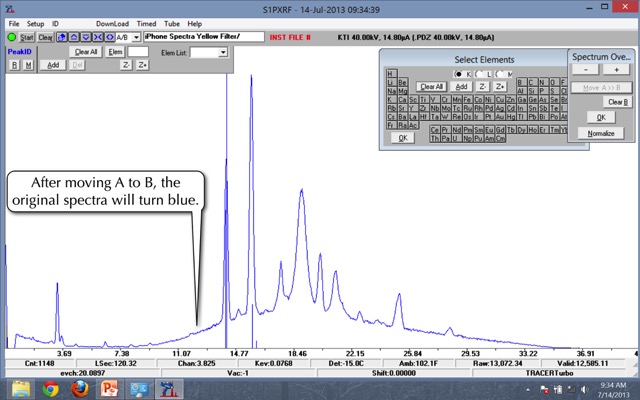Screen dimensions: 640x400
Task: Select the M line radio button
Action: pos(500,74)
